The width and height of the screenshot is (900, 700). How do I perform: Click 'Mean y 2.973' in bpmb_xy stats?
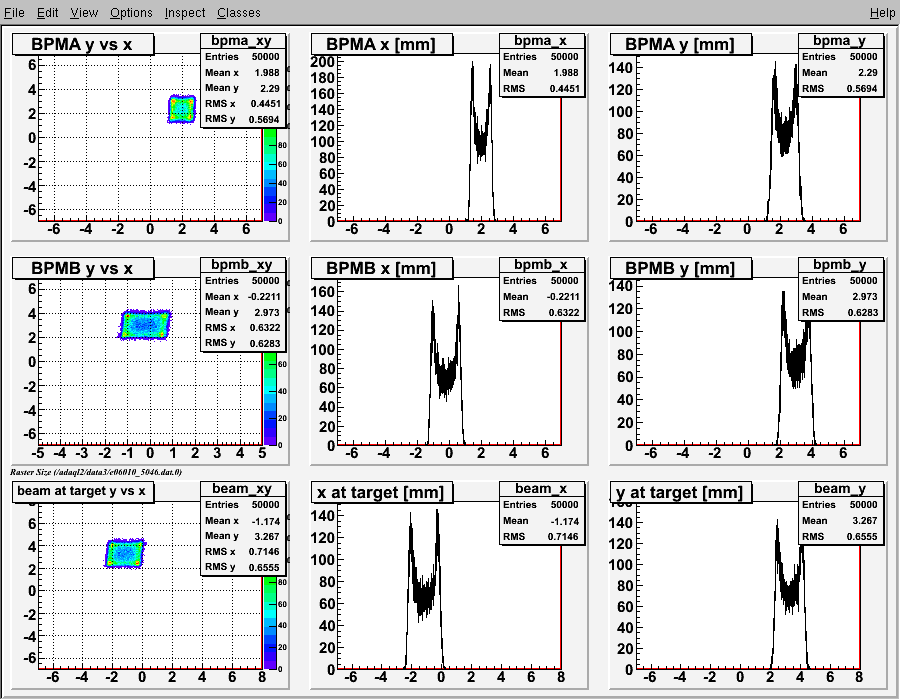[x=243, y=312]
